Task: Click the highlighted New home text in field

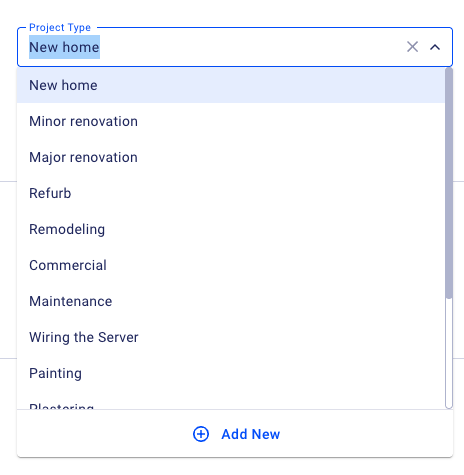Action: pyautogui.click(x=64, y=47)
